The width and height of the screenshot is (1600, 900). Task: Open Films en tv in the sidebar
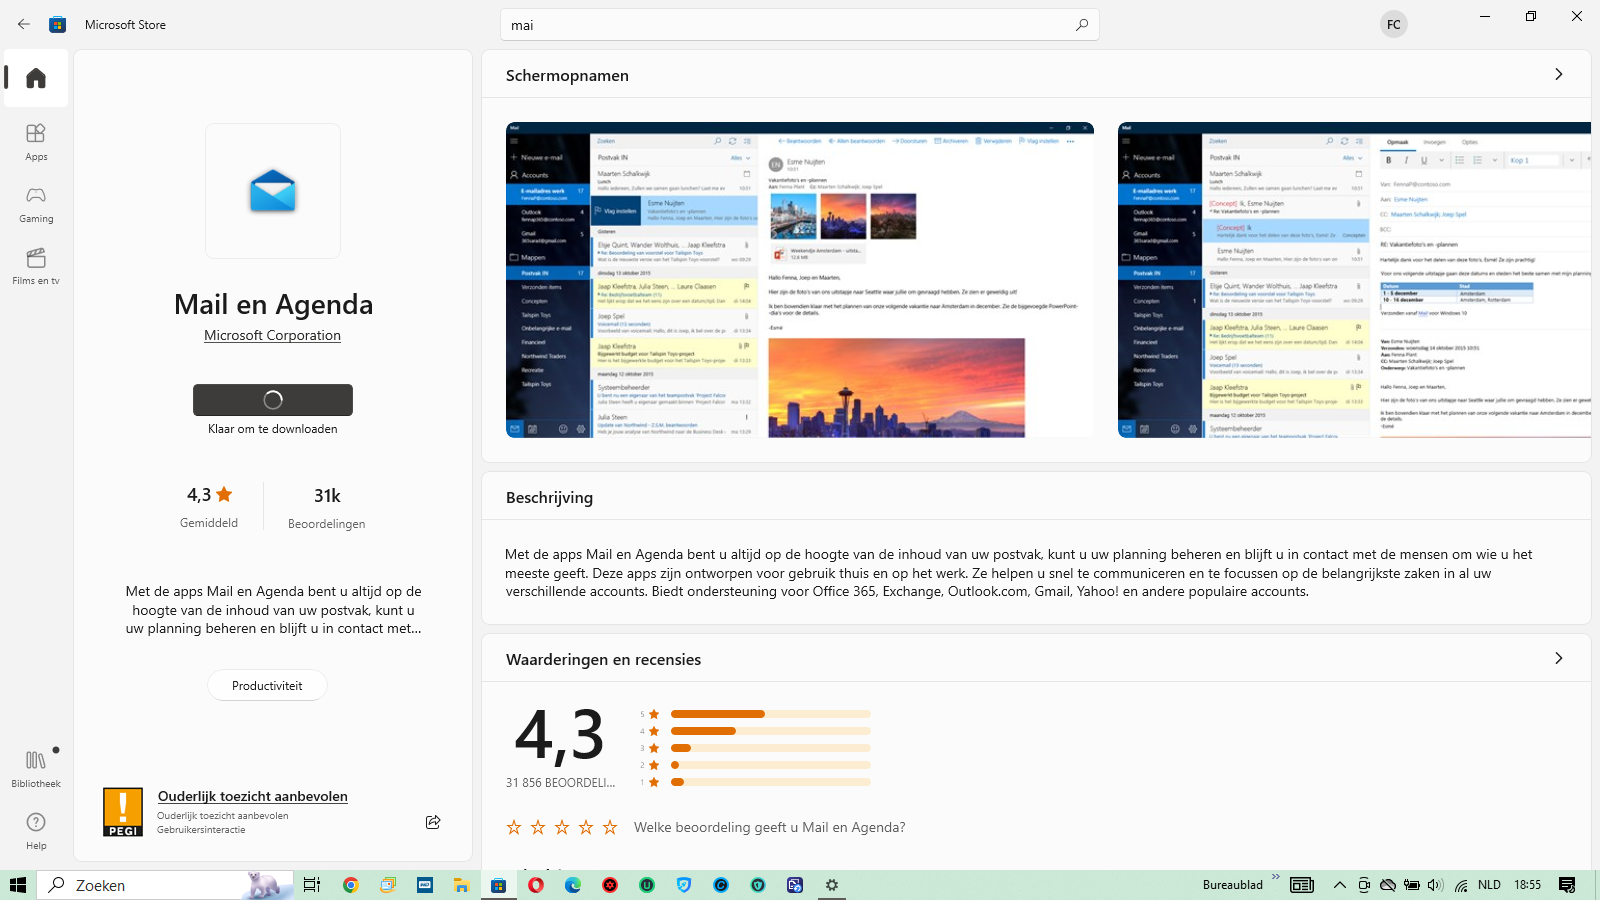tap(36, 266)
